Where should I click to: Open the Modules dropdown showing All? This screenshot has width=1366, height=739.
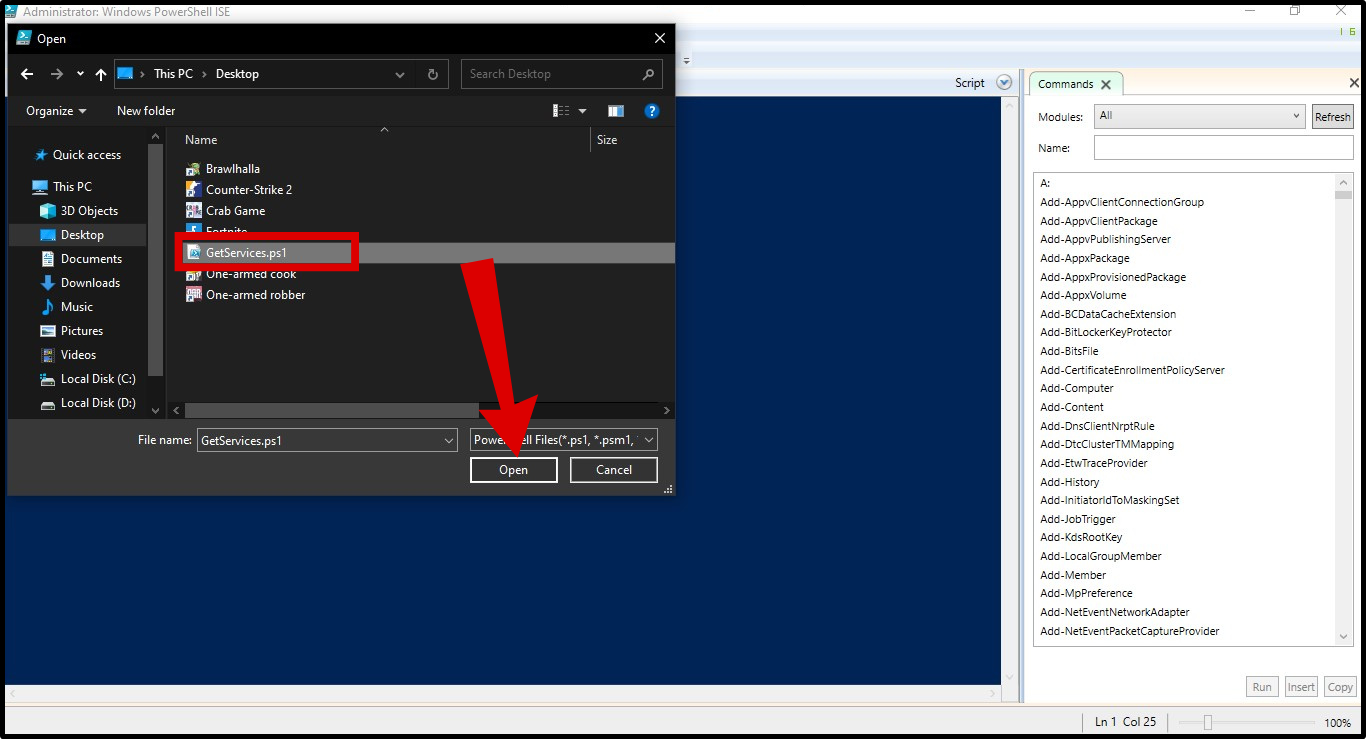point(1199,116)
